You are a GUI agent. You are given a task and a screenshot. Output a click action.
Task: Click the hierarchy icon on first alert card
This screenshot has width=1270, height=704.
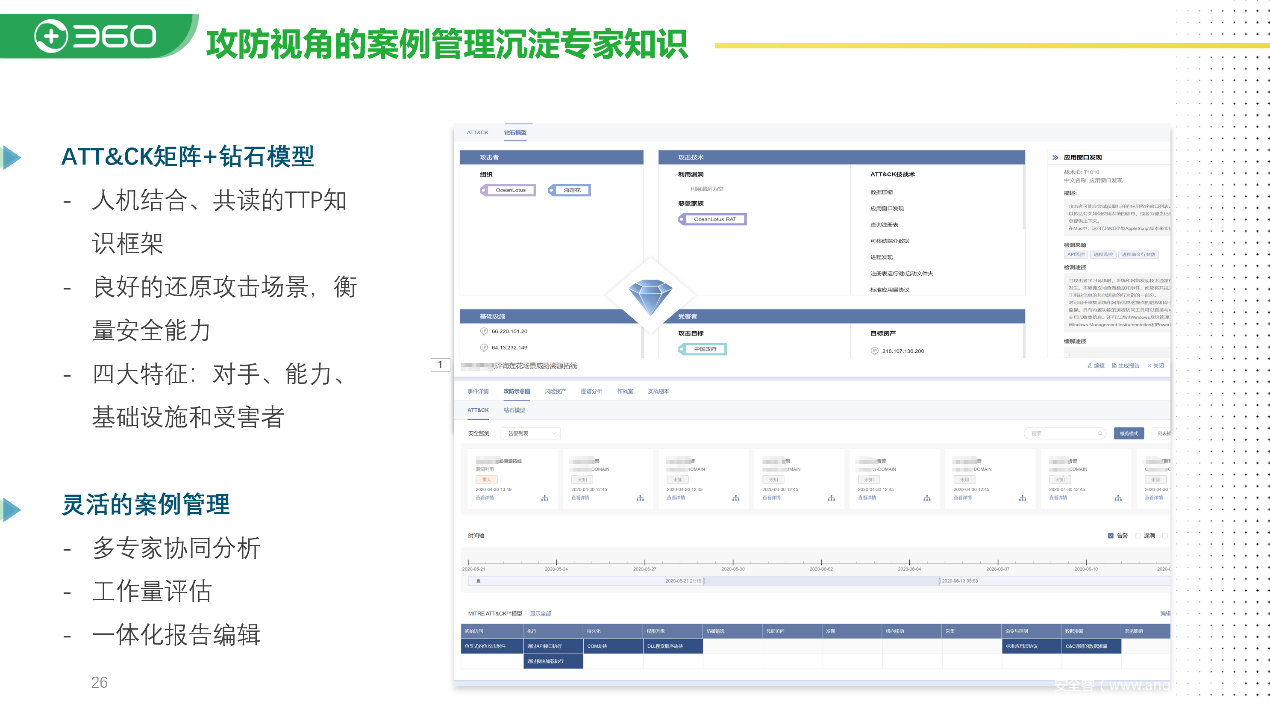coord(544,497)
